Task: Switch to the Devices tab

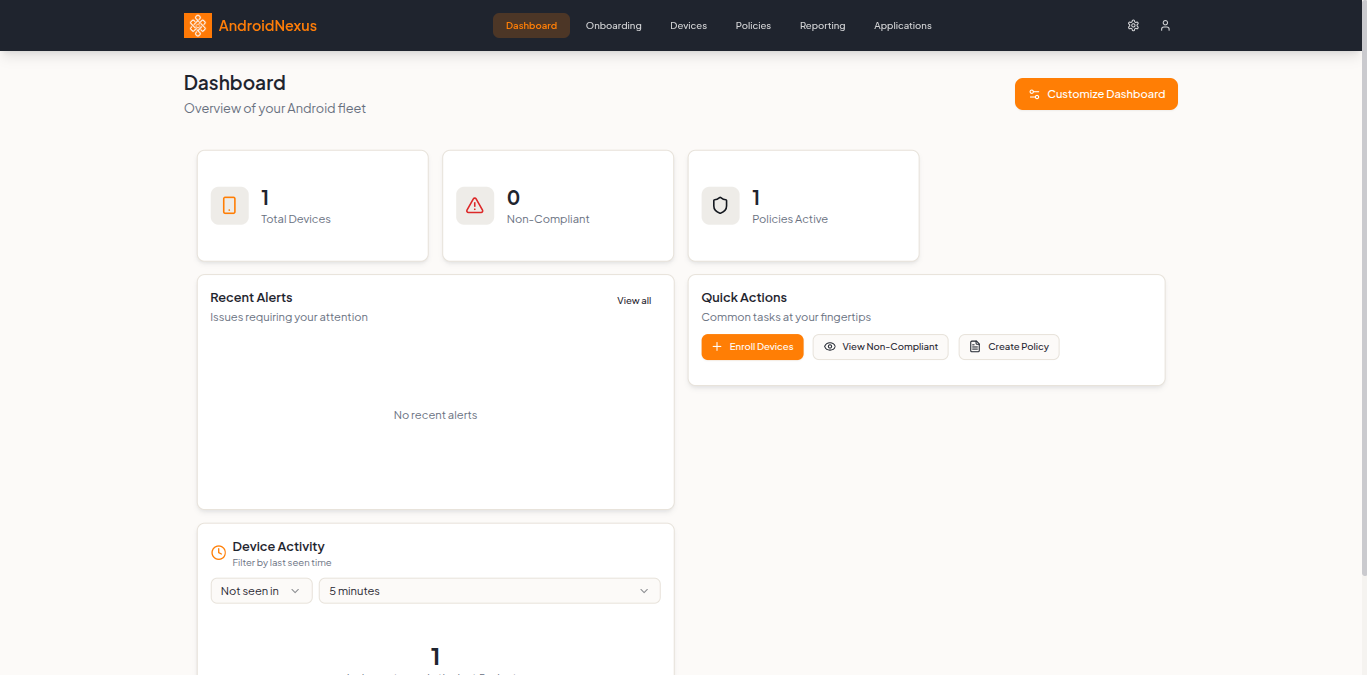Action: coord(688,25)
